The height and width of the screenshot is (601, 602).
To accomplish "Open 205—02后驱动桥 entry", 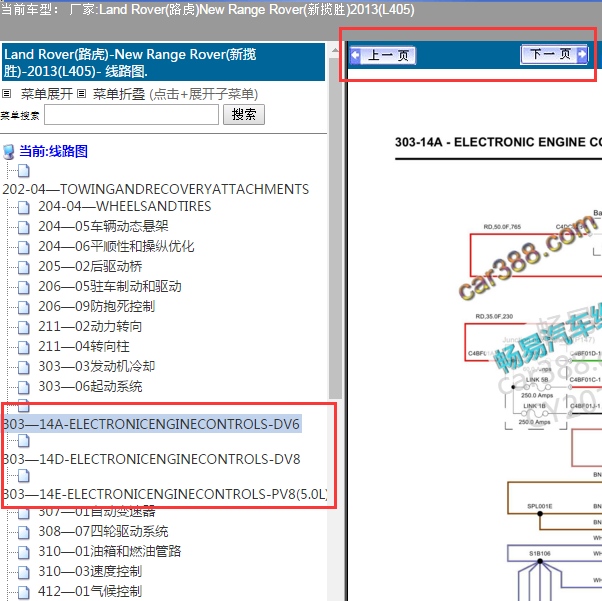I will coord(90,267).
